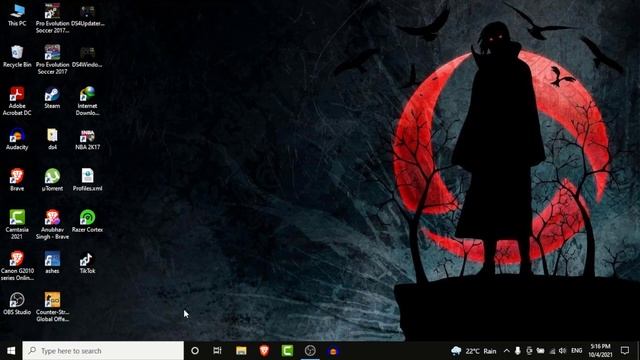
Task: Launch Brave browser from the taskbar
Action: coord(264,351)
